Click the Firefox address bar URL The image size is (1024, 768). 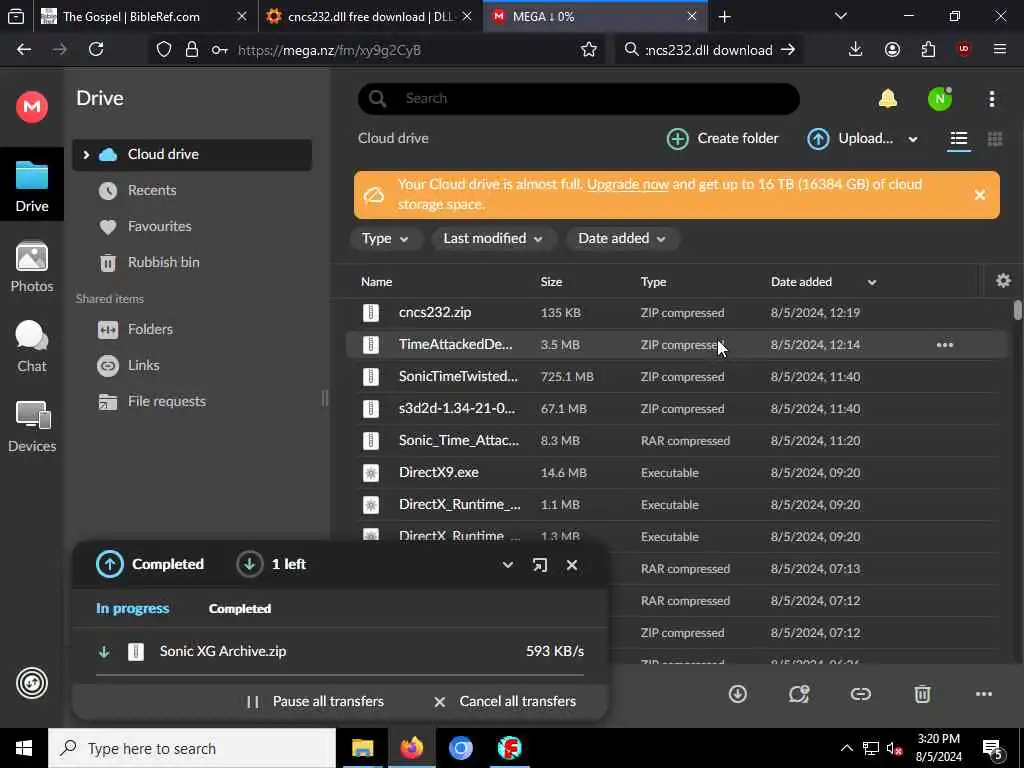pos(329,50)
